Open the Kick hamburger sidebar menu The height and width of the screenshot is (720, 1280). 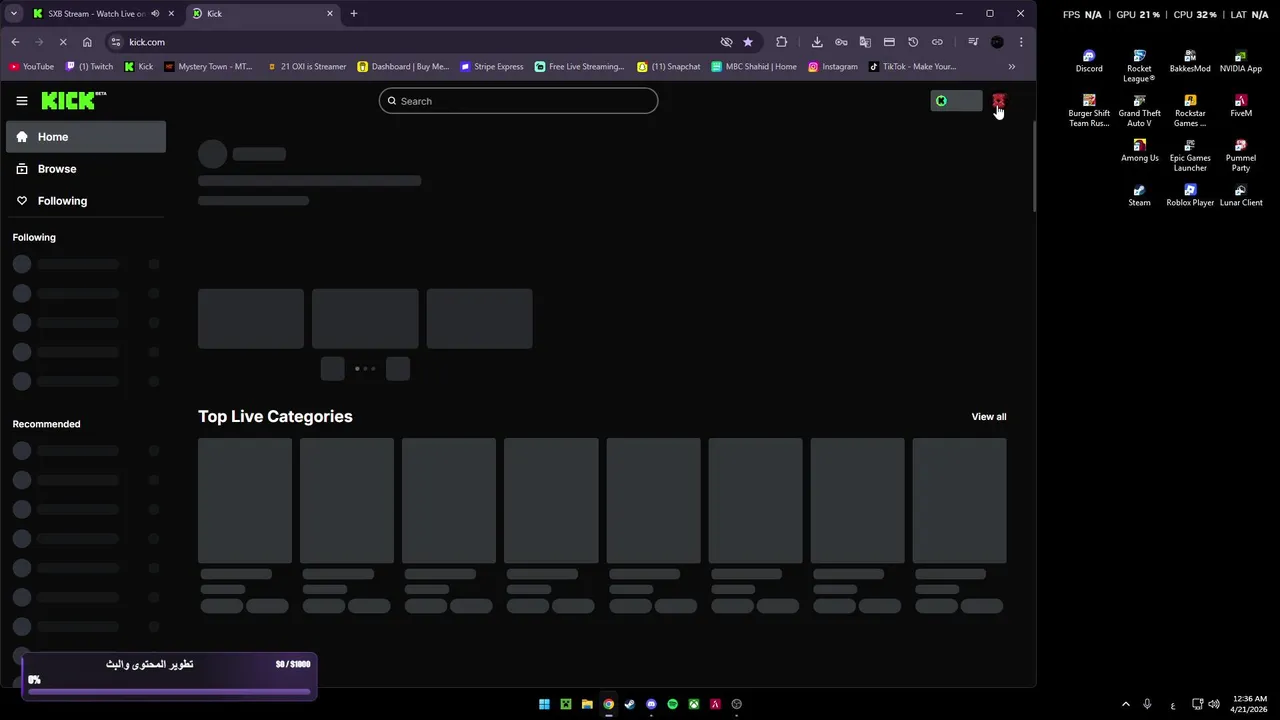[x=22, y=101]
